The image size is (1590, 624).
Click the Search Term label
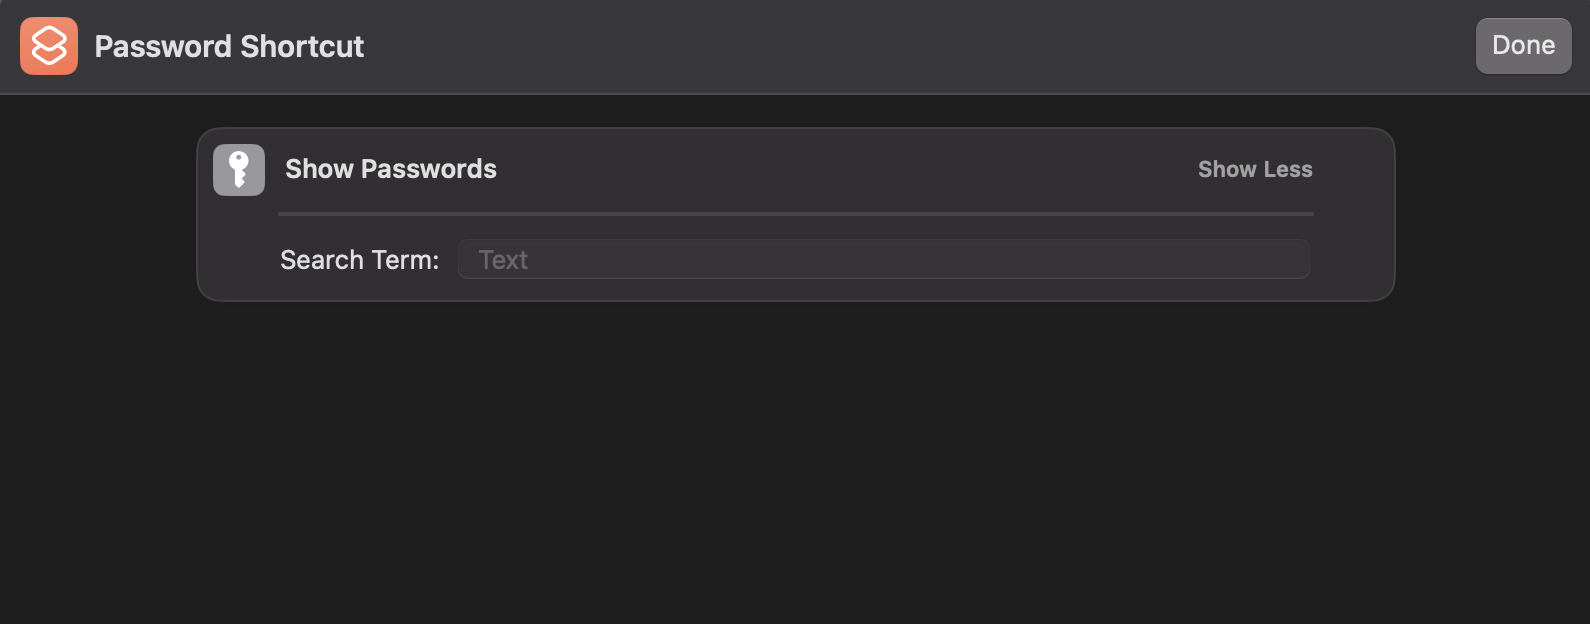tap(359, 260)
